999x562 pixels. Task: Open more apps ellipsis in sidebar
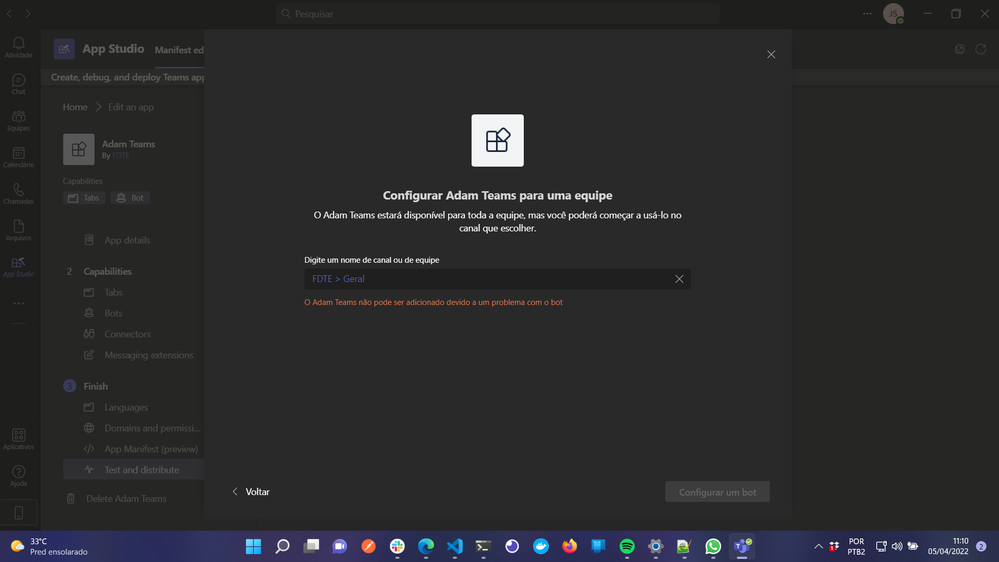coord(18,303)
